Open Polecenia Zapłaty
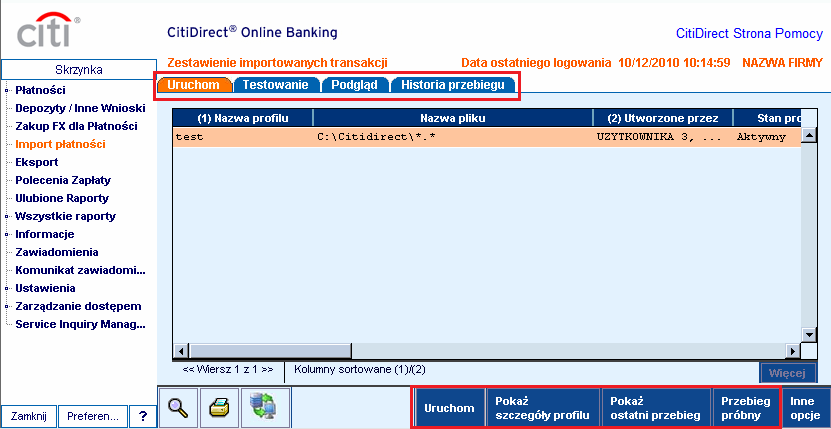Screen dimensions: 831x429 coord(63,180)
